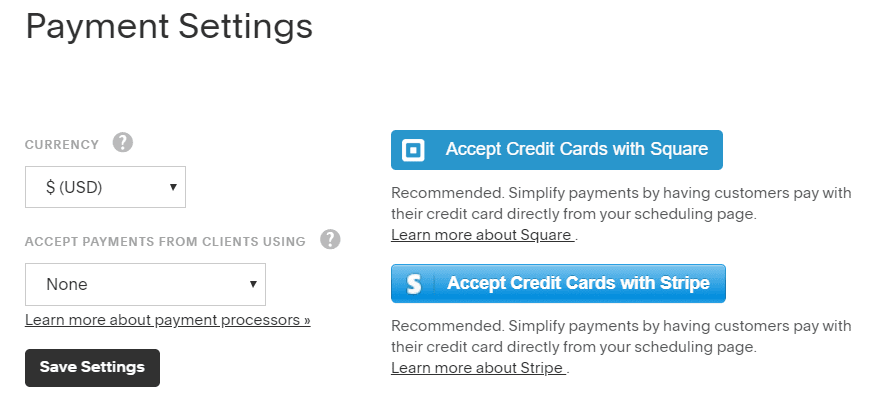Image resolution: width=882 pixels, height=414 pixels.
Task: Open the None payment method selector
Action: point(145,284)
